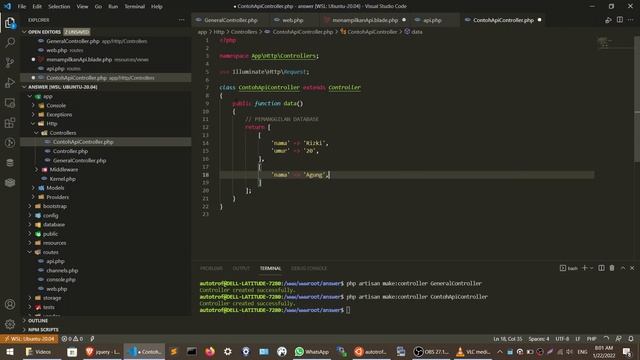Add a new terminal with plus icon
640x360 pixels.
584,268
